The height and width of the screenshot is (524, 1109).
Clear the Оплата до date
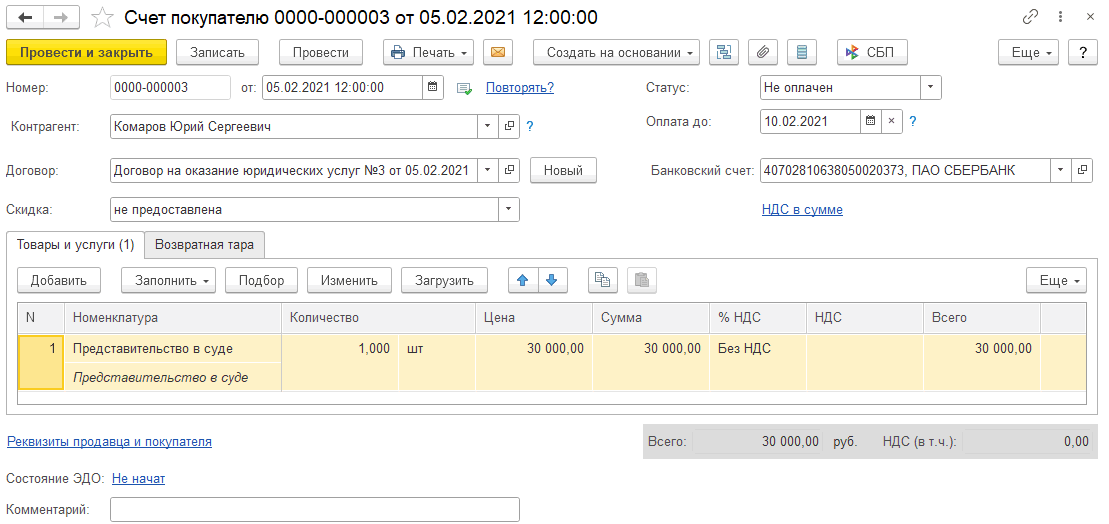[890, 122]
